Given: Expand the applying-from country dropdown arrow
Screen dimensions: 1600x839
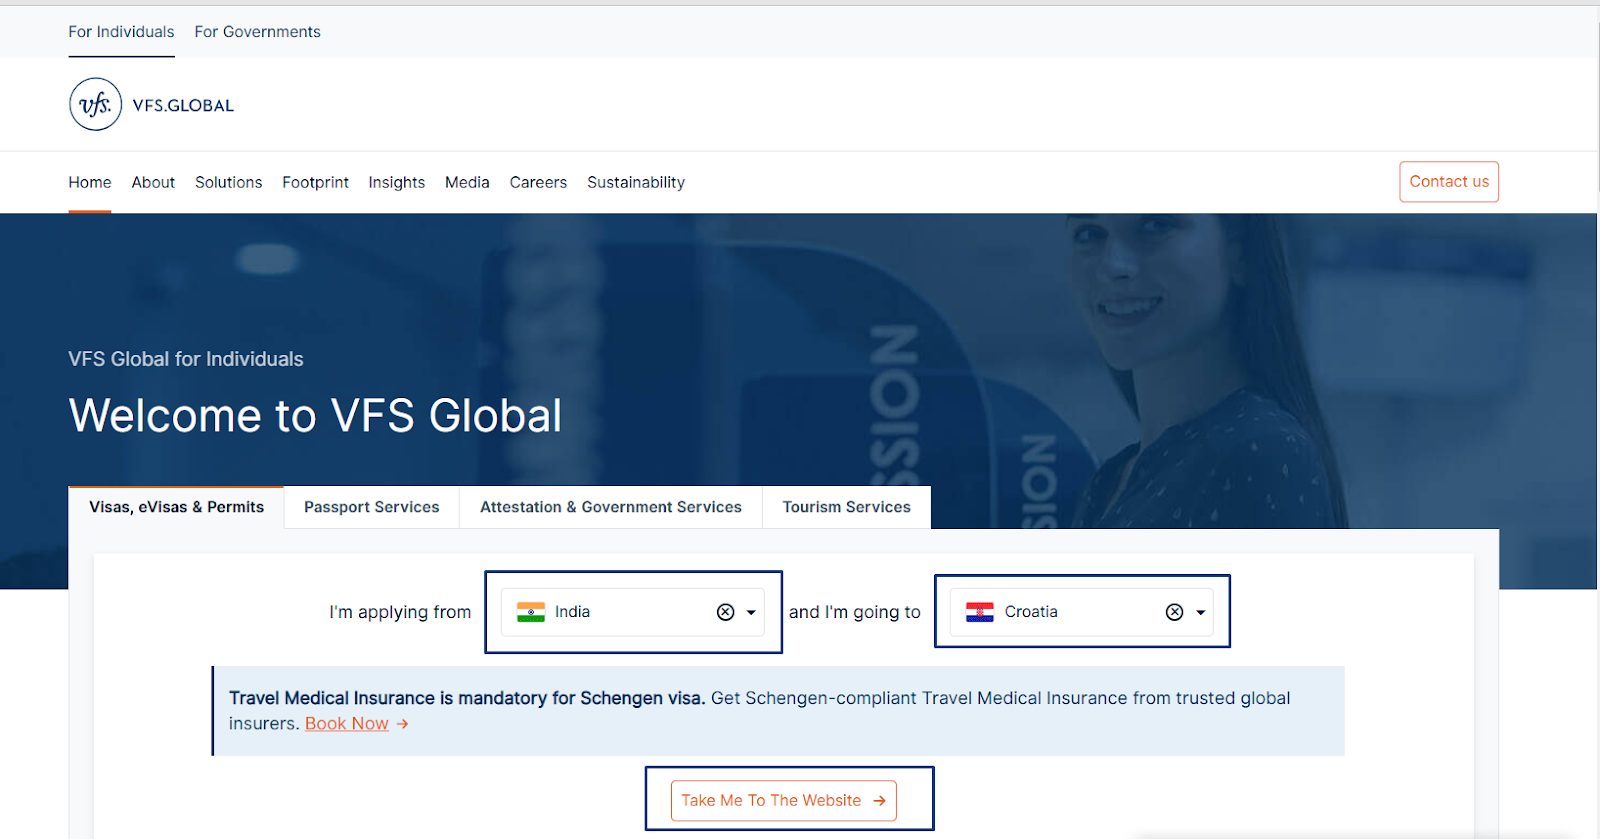Looking at the screenshot, I should coord(751,613).
